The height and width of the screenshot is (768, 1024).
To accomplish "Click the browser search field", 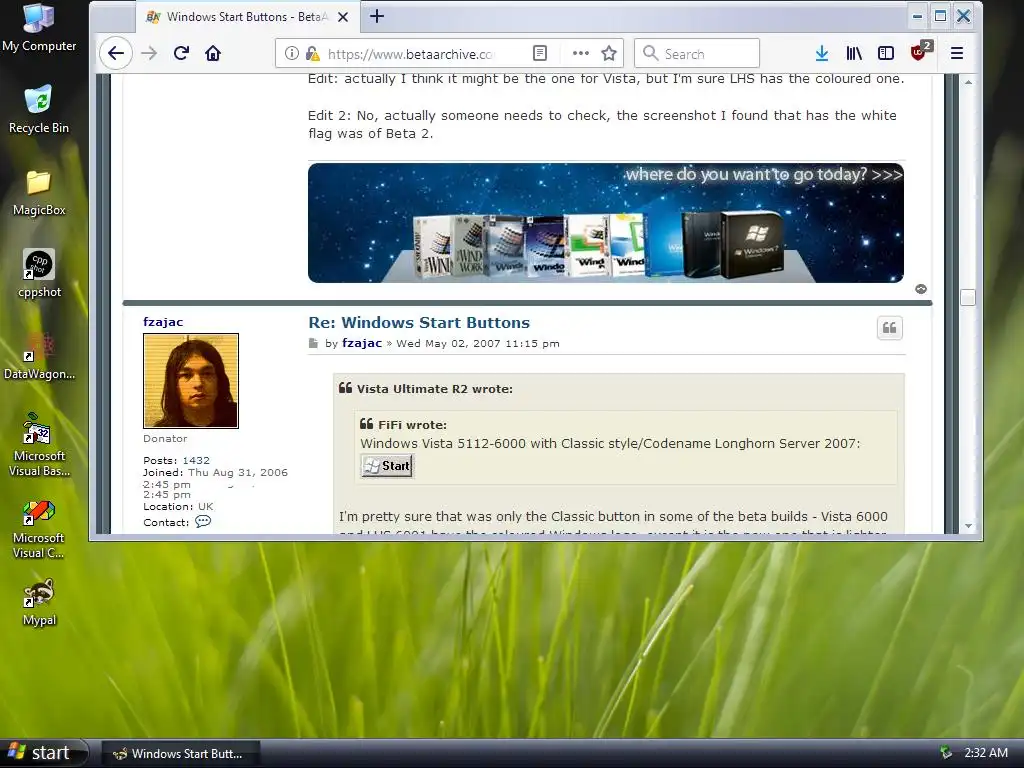I will [697, 54].
